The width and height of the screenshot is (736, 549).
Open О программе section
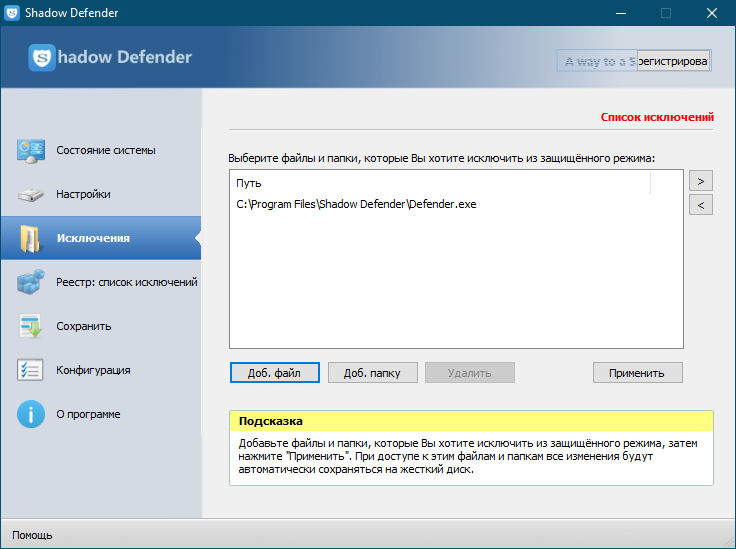pyautogui.click(x=101, y=414)
